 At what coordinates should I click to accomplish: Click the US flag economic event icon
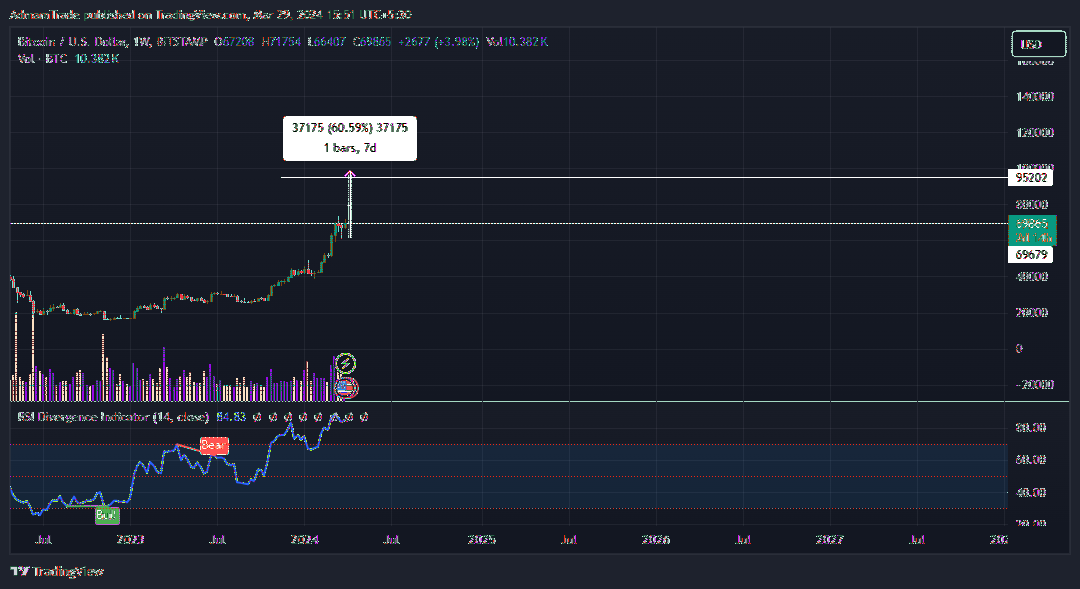(x=347, y=389)
